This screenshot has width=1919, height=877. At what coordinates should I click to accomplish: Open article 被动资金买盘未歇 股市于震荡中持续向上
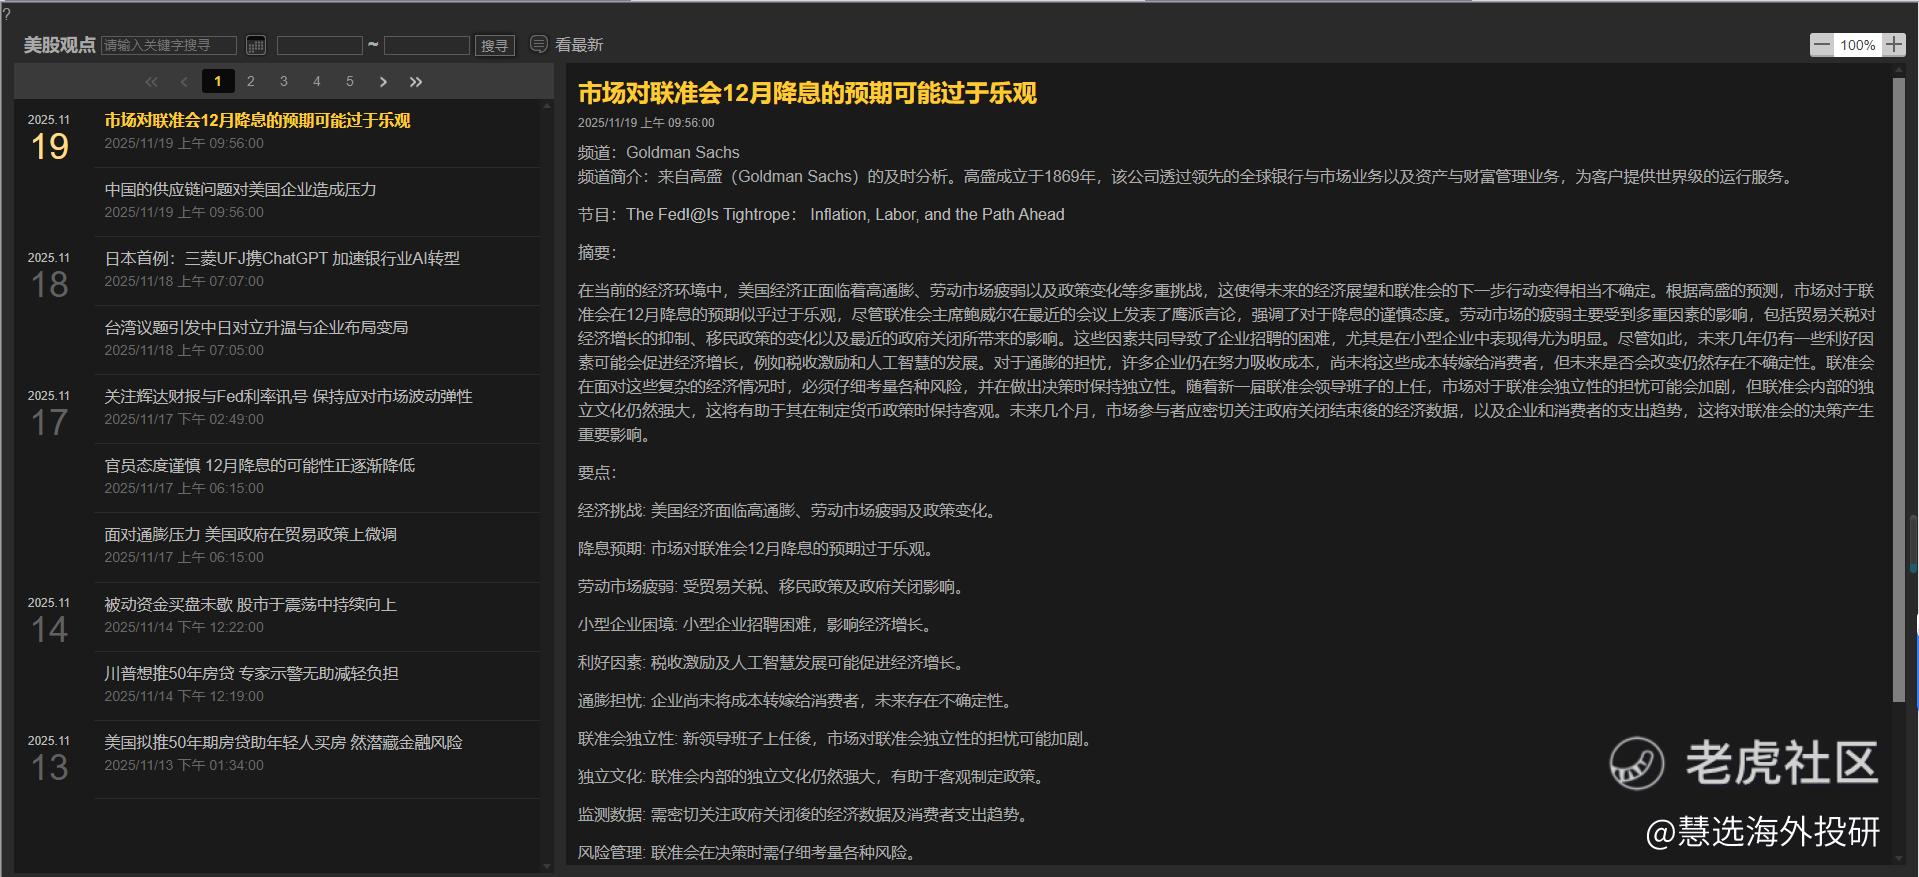point(251,604)
